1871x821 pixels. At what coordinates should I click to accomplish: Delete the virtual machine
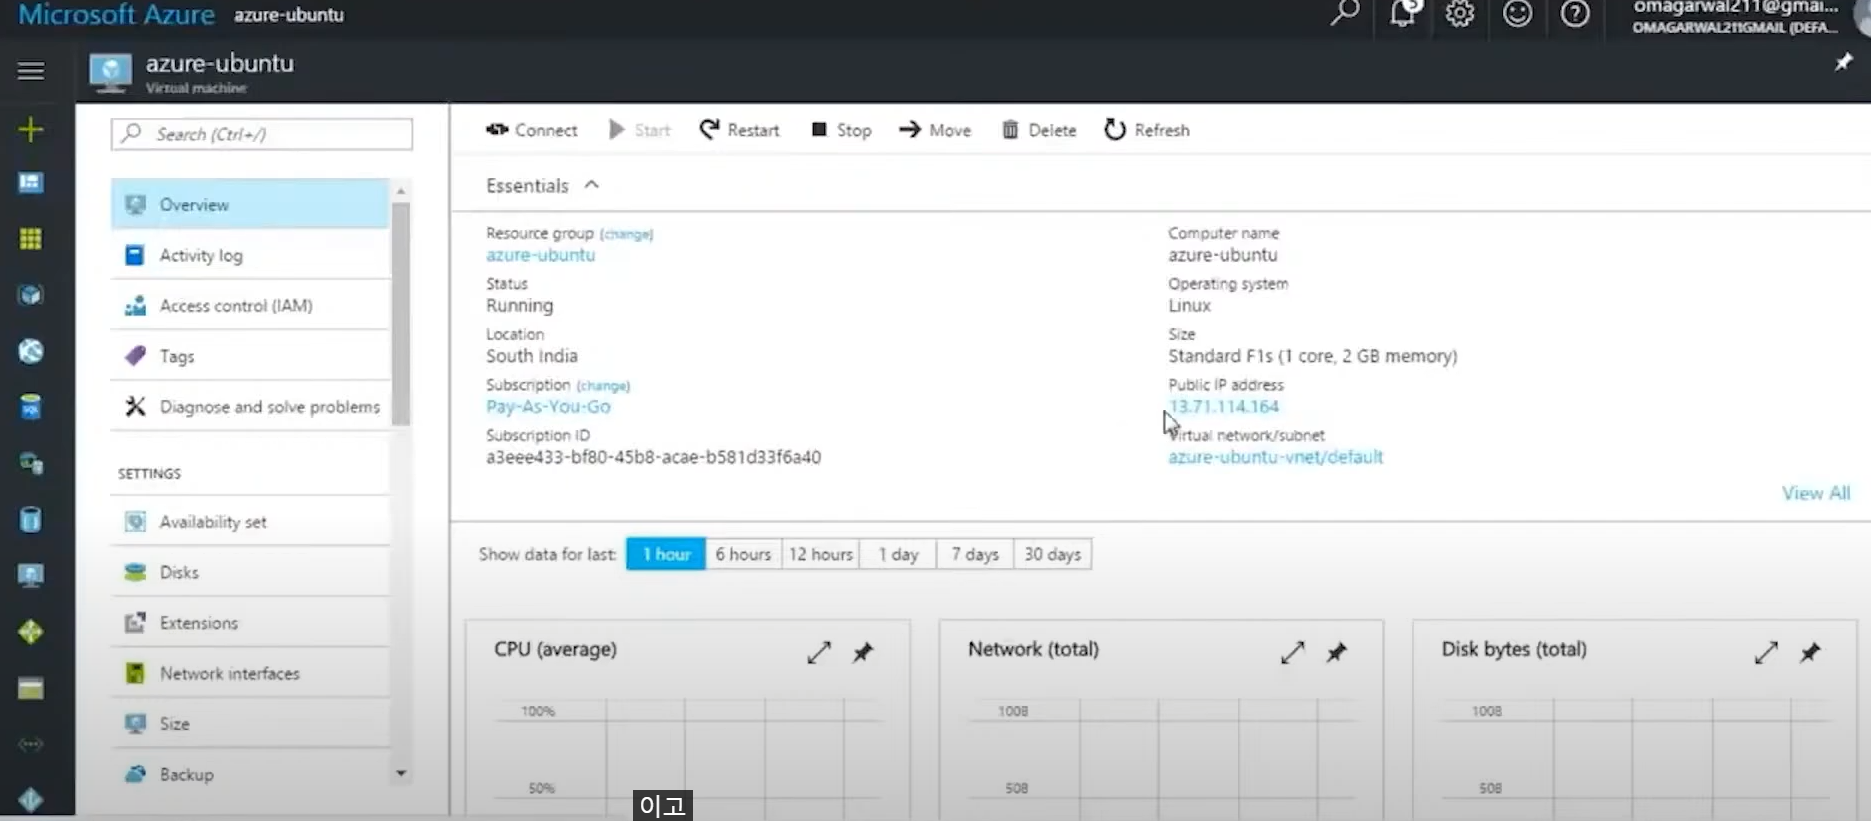tap(1039, 130)
